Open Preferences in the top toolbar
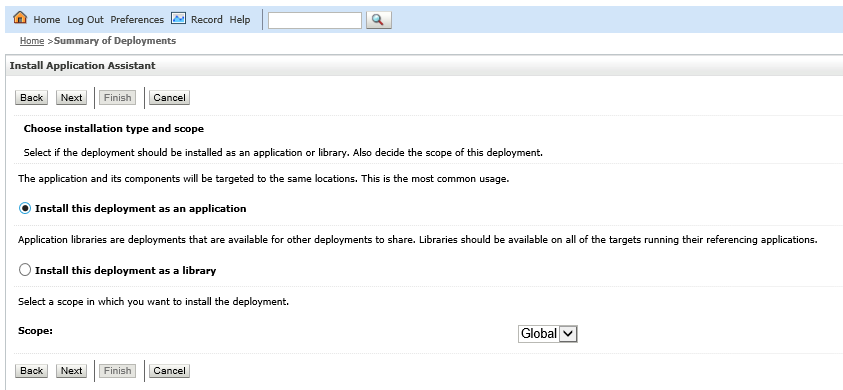 click(137, 19)
